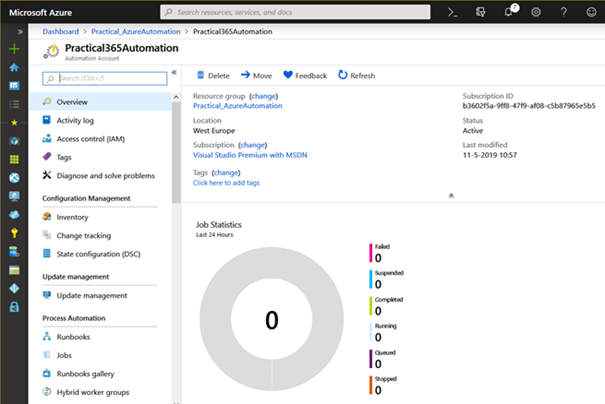The width and height of the screenshot is (605, 404).
Task: Click here to add tags link
Action: point(226,182)
